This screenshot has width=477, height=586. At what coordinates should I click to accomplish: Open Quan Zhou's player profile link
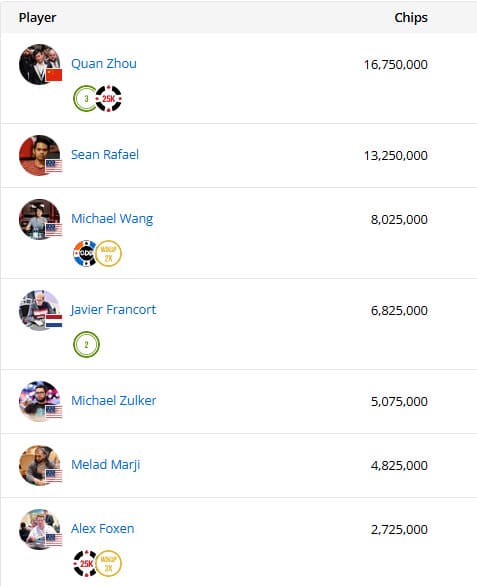[104, 64]
